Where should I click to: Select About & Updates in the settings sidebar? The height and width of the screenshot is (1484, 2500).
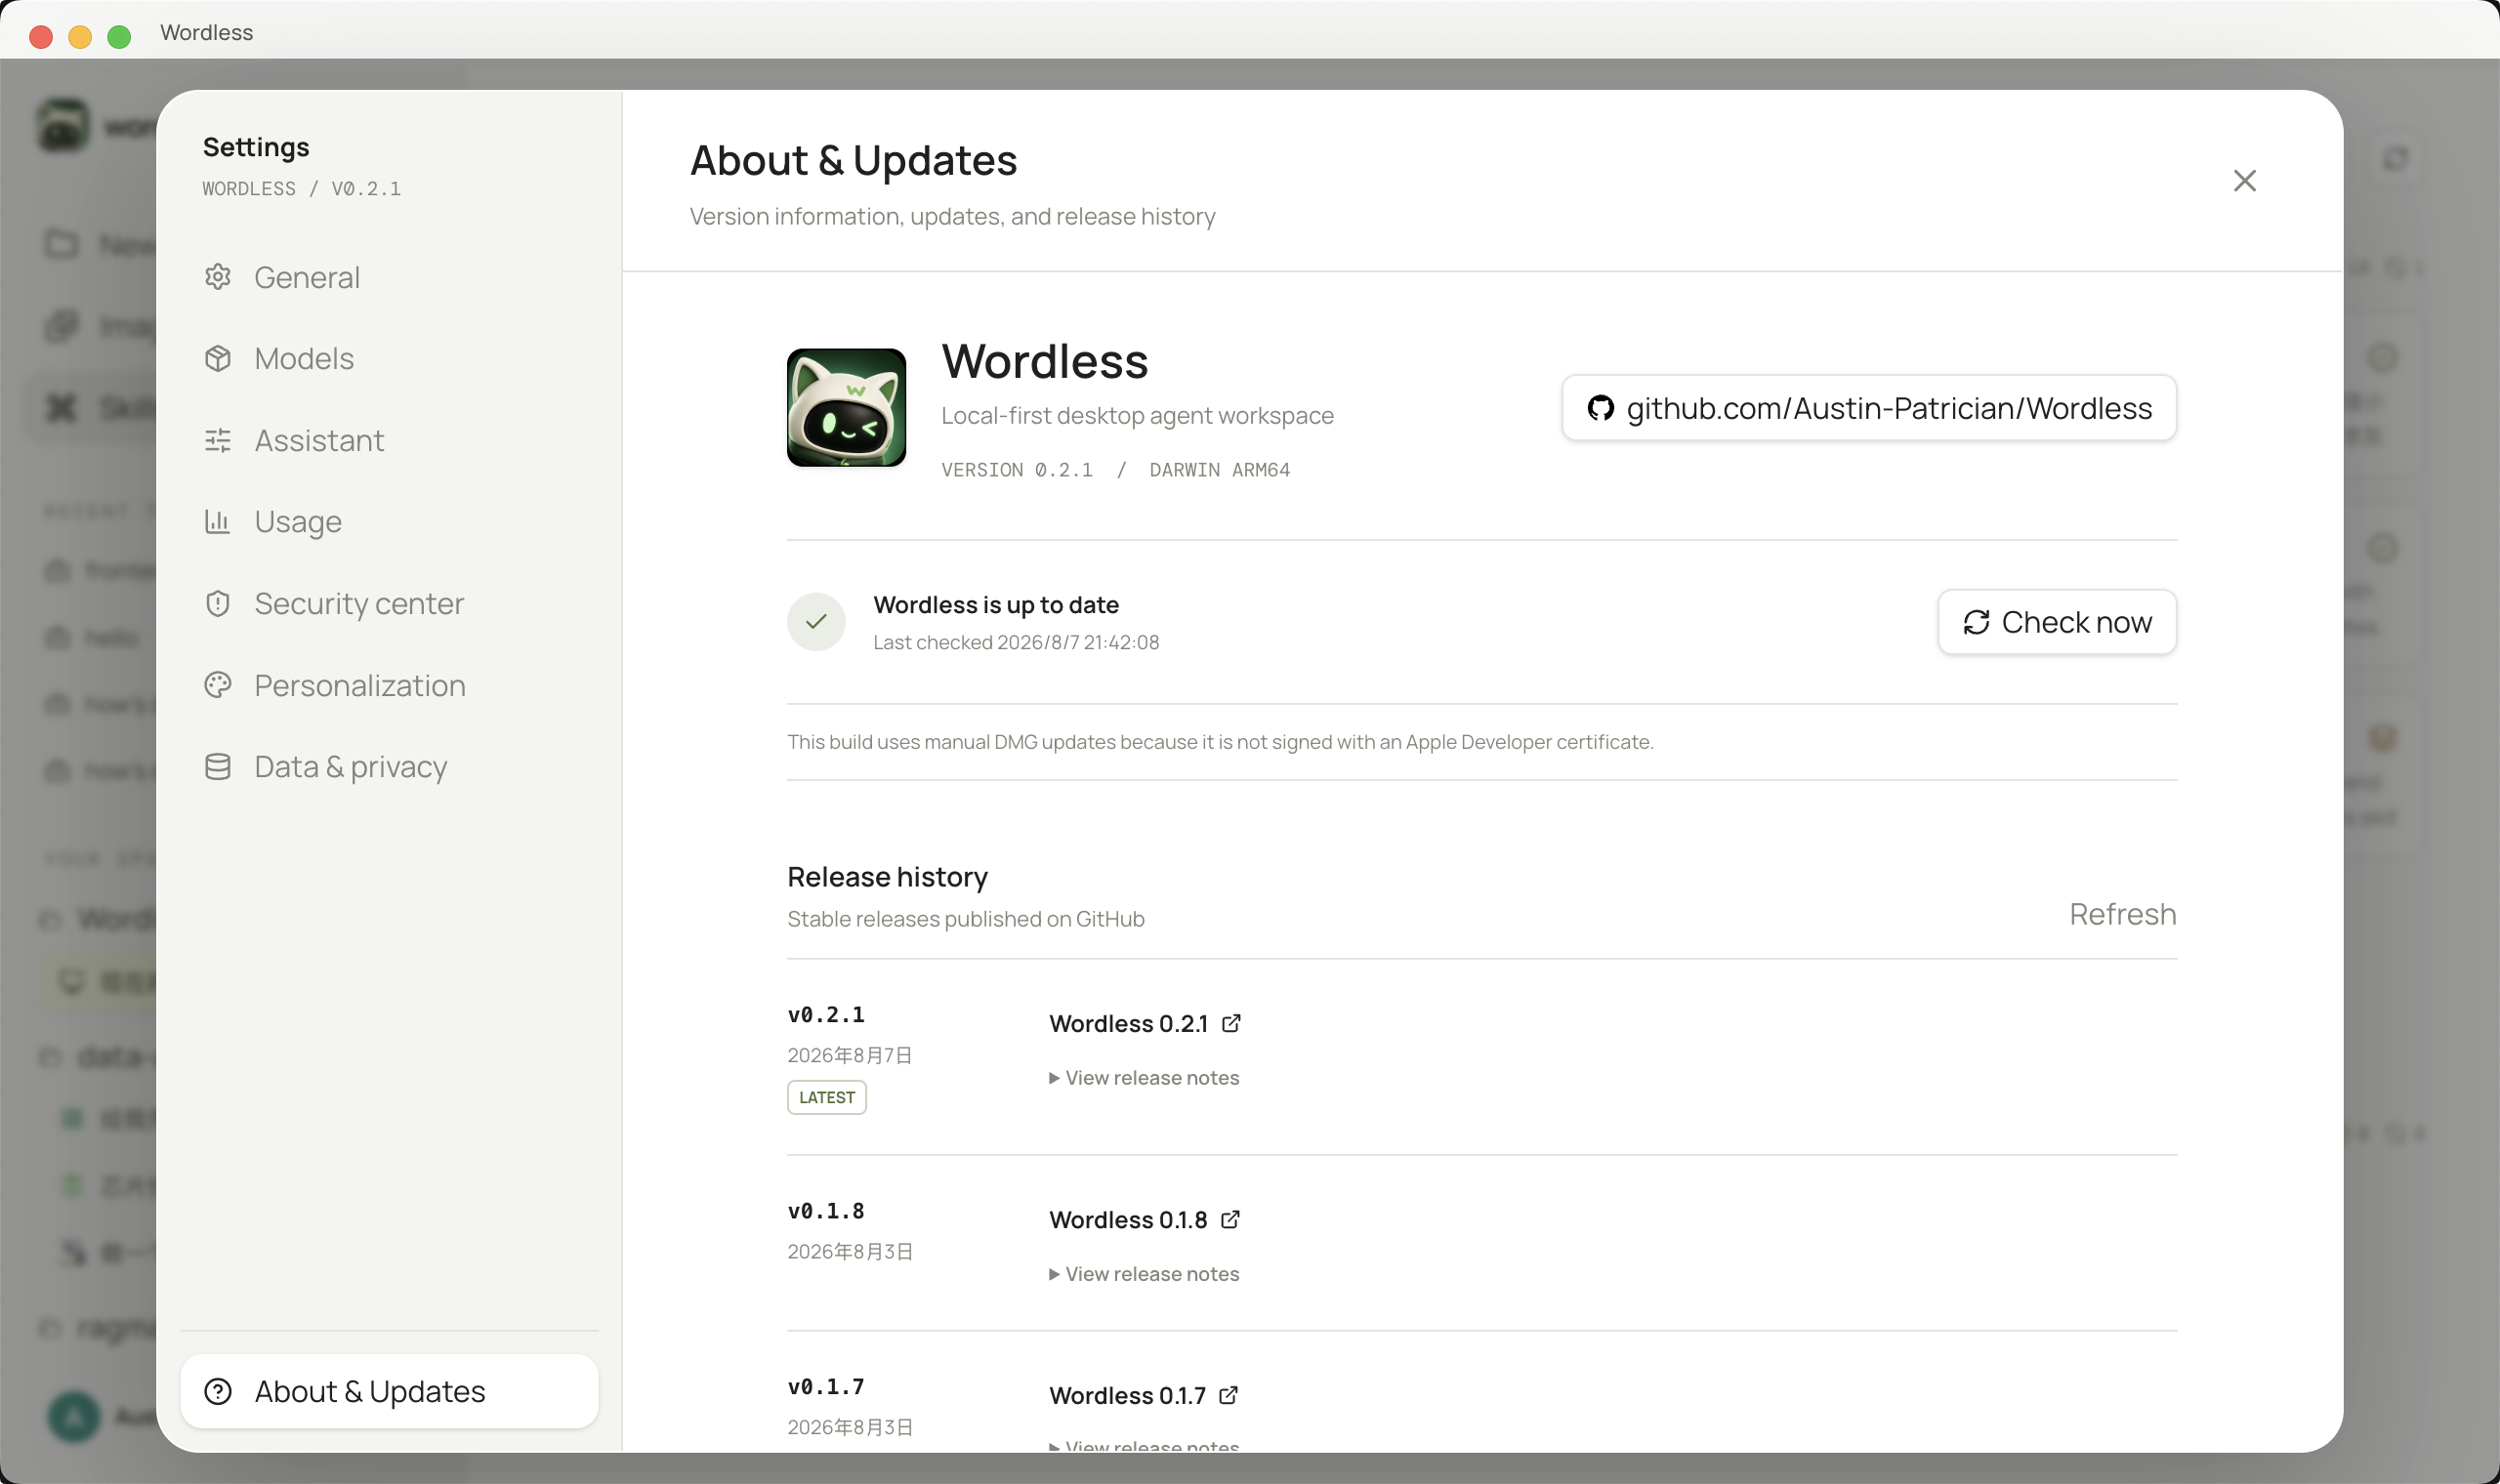[389, 1391]
